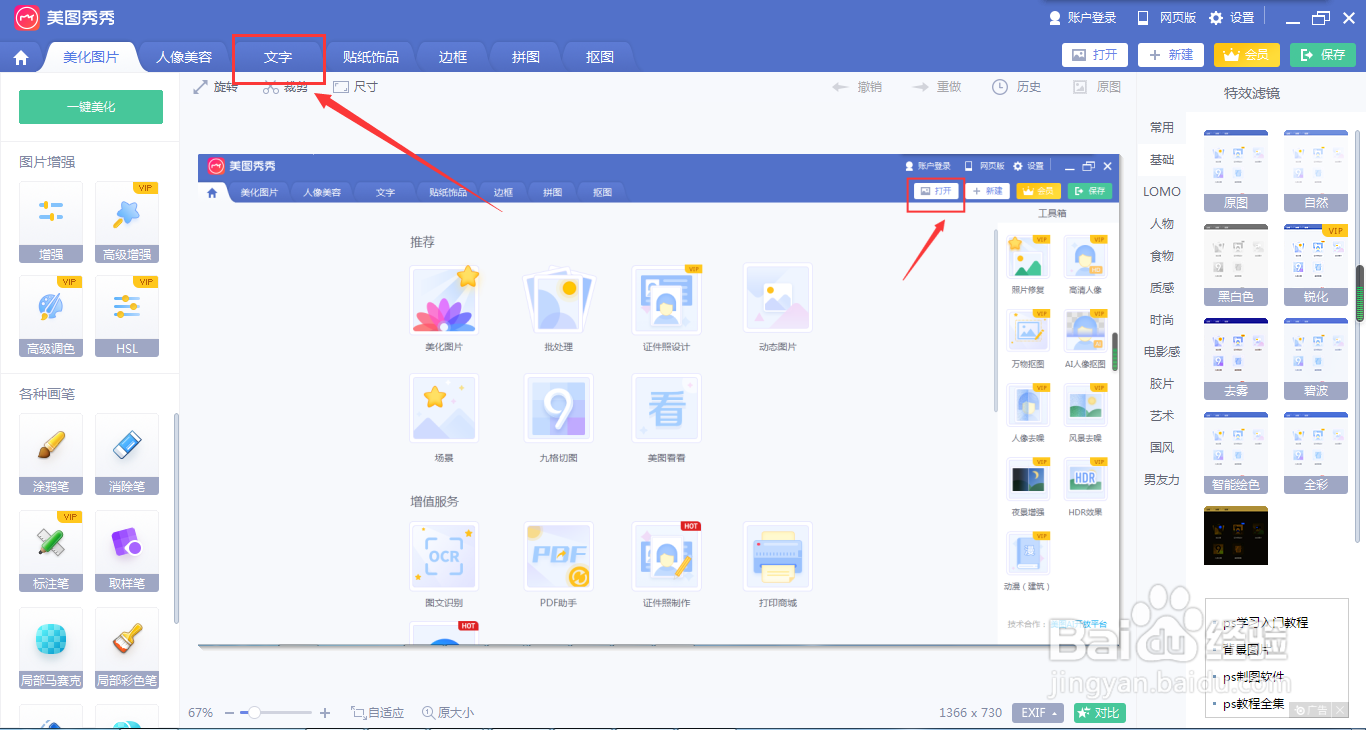This screenshot has width=1366, height=730.
Task: View image at 原大小
Action: 448,713
